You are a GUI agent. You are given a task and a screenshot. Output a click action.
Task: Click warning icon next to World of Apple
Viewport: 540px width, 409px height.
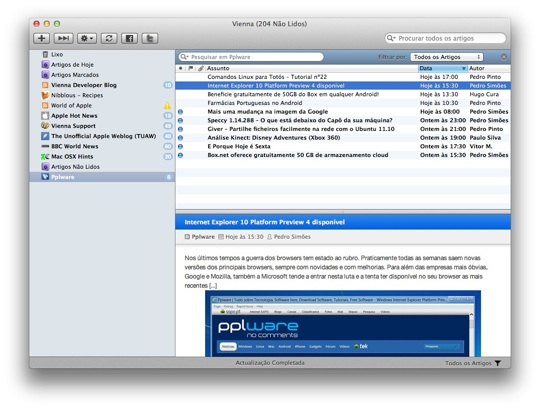click(x=167, y=105)
